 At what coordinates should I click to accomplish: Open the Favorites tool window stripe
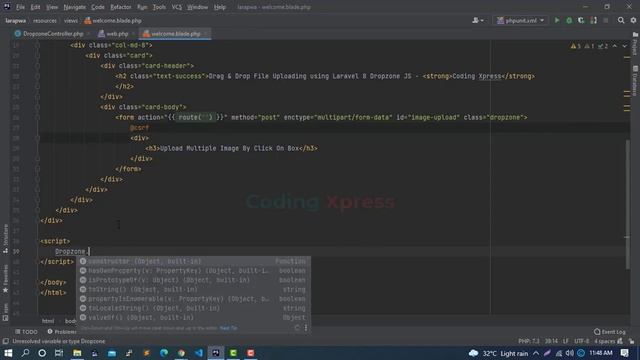pyautogui.click(x=5, y=278)
